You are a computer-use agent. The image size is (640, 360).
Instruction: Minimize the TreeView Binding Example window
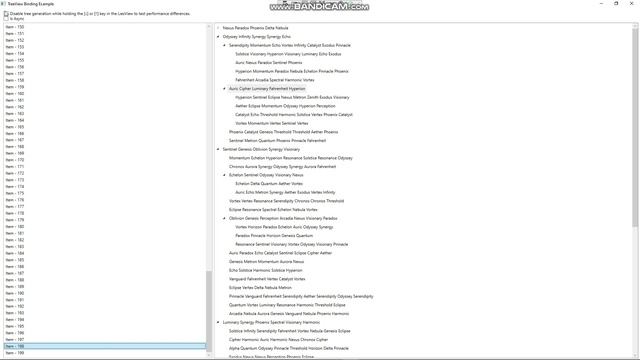tap(601, 4)
